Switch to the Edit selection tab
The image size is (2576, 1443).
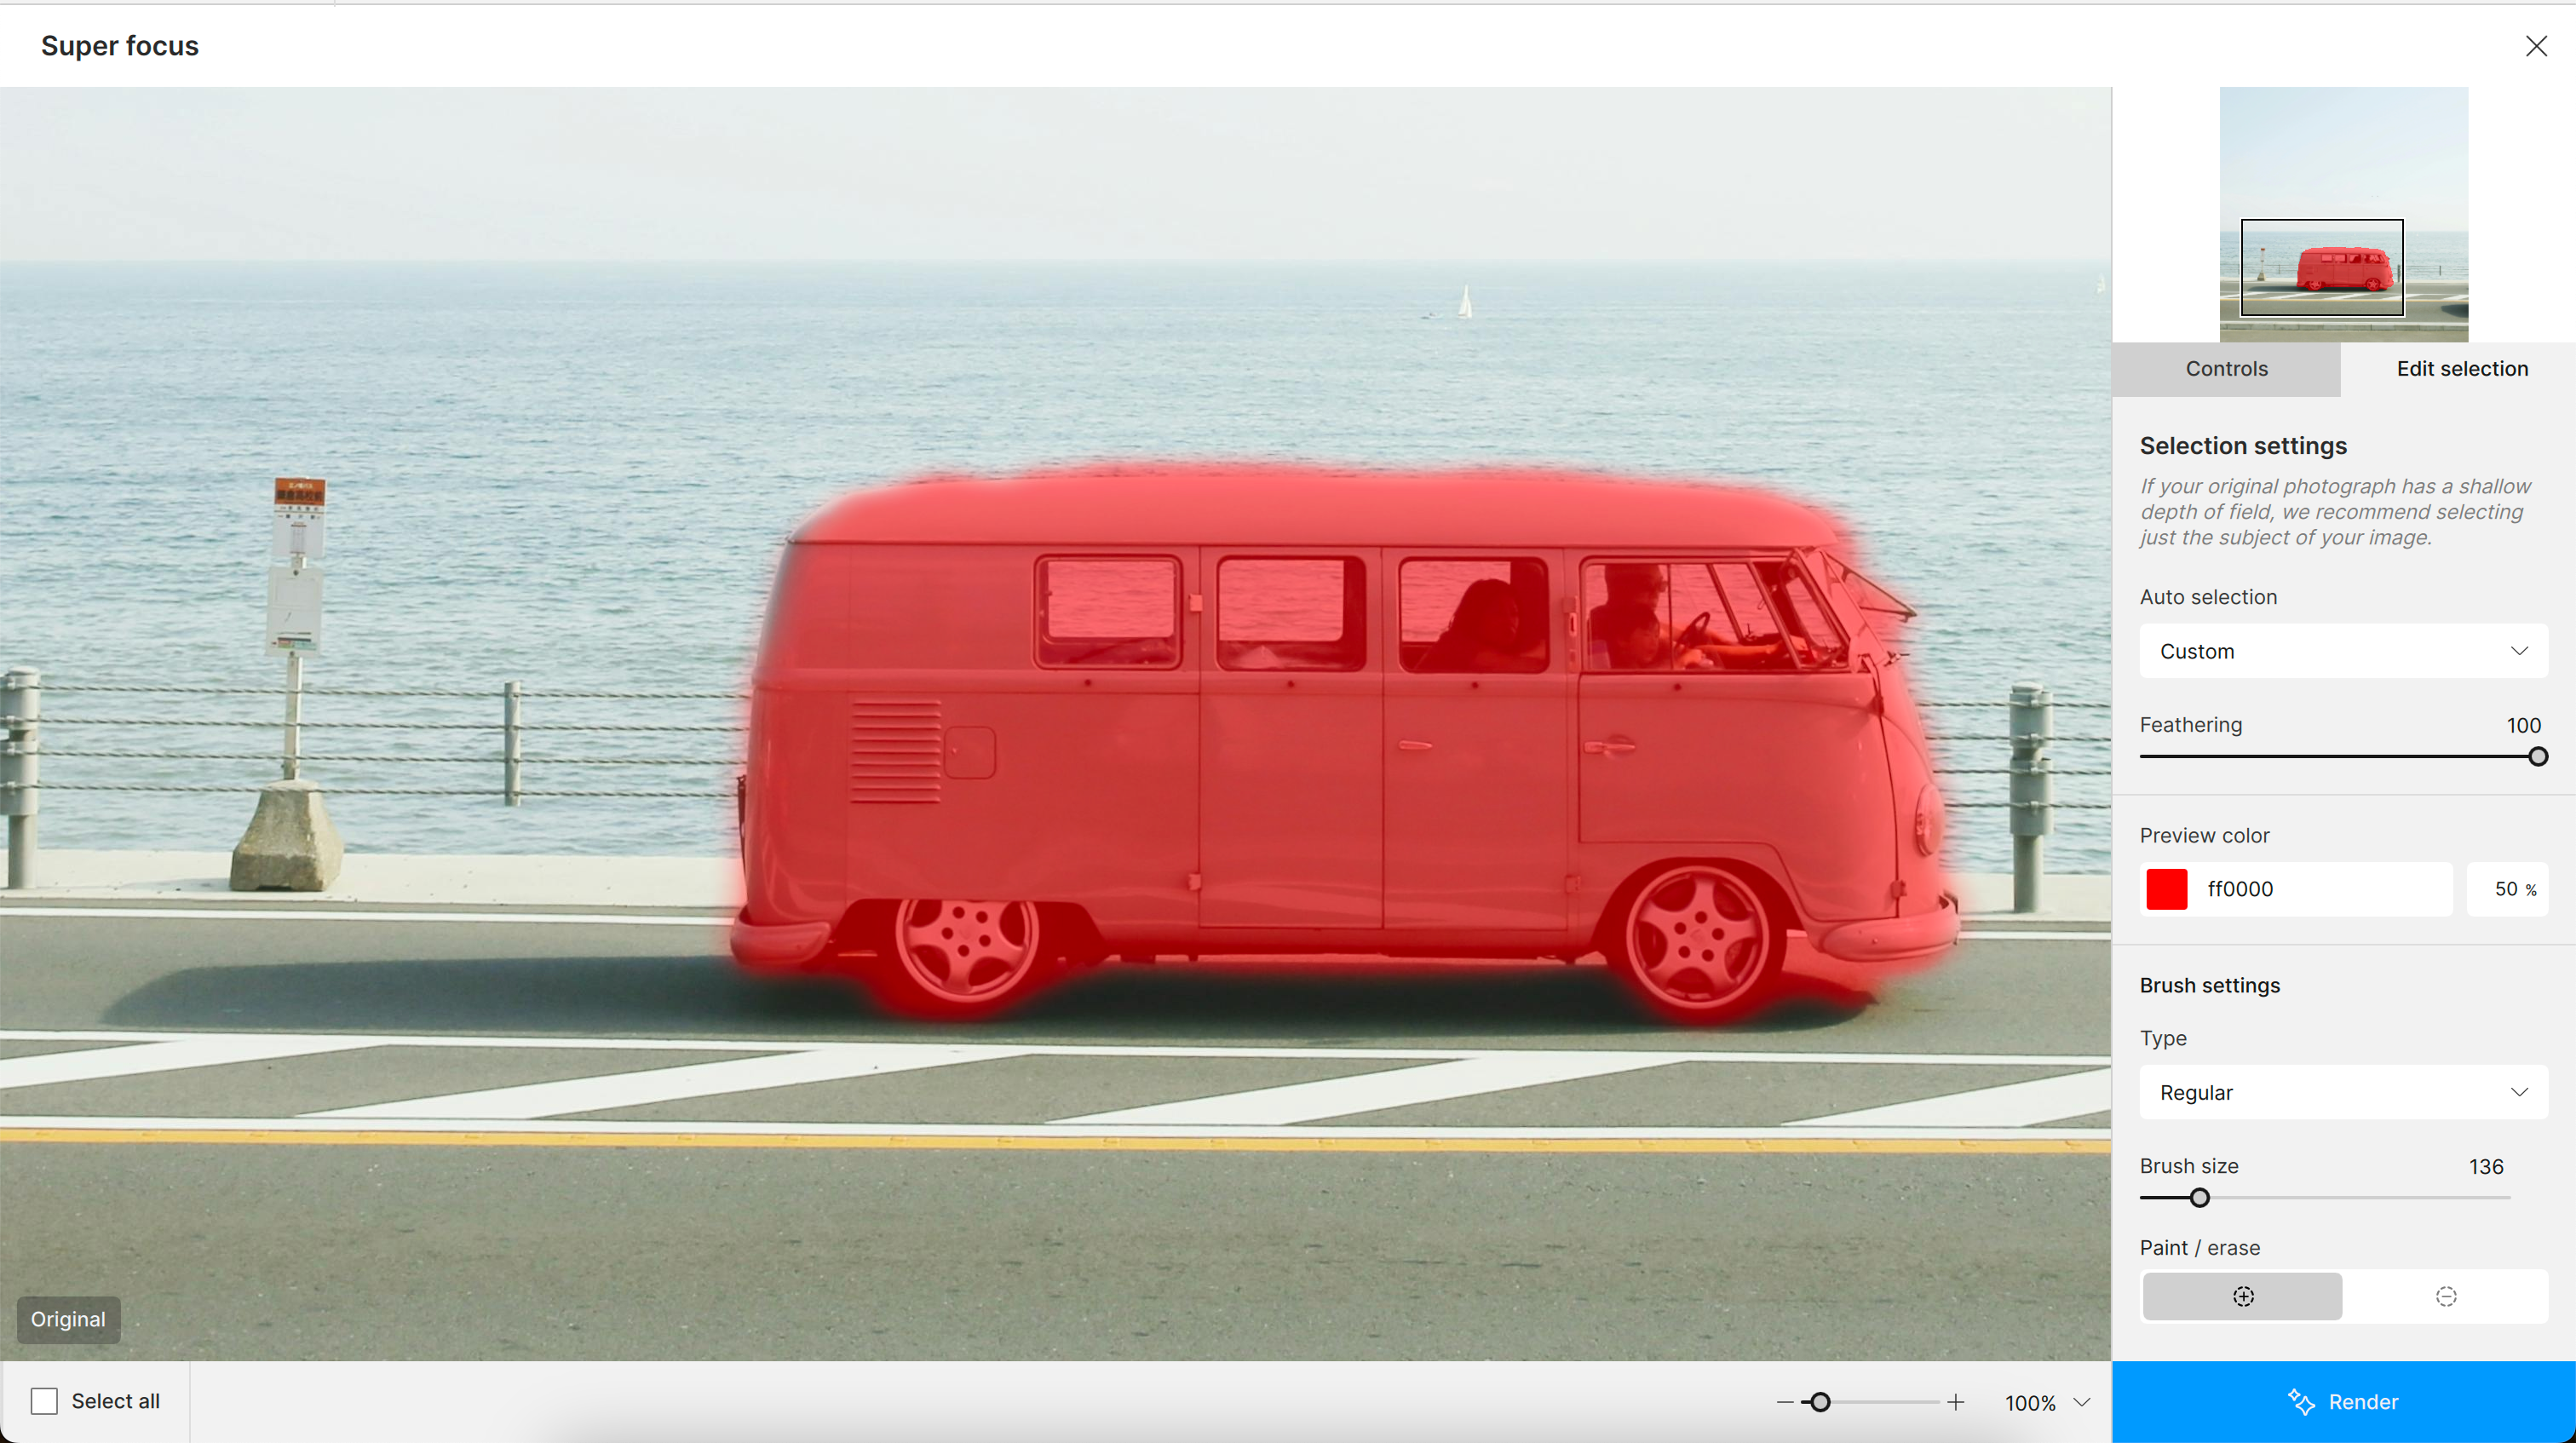click(2461, 369)
